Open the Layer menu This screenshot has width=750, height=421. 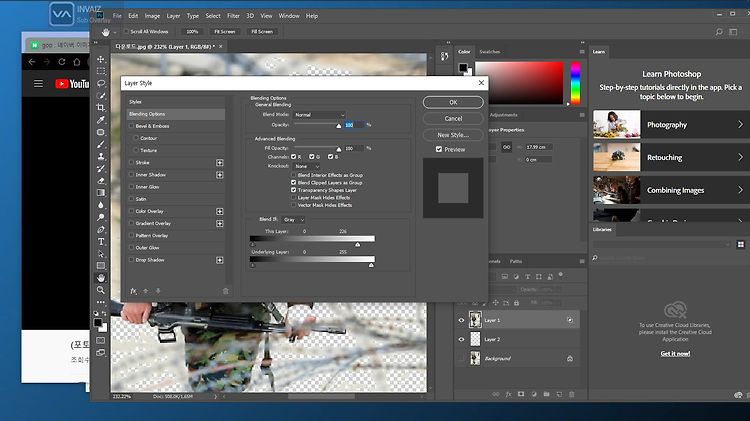pos(173,16)
